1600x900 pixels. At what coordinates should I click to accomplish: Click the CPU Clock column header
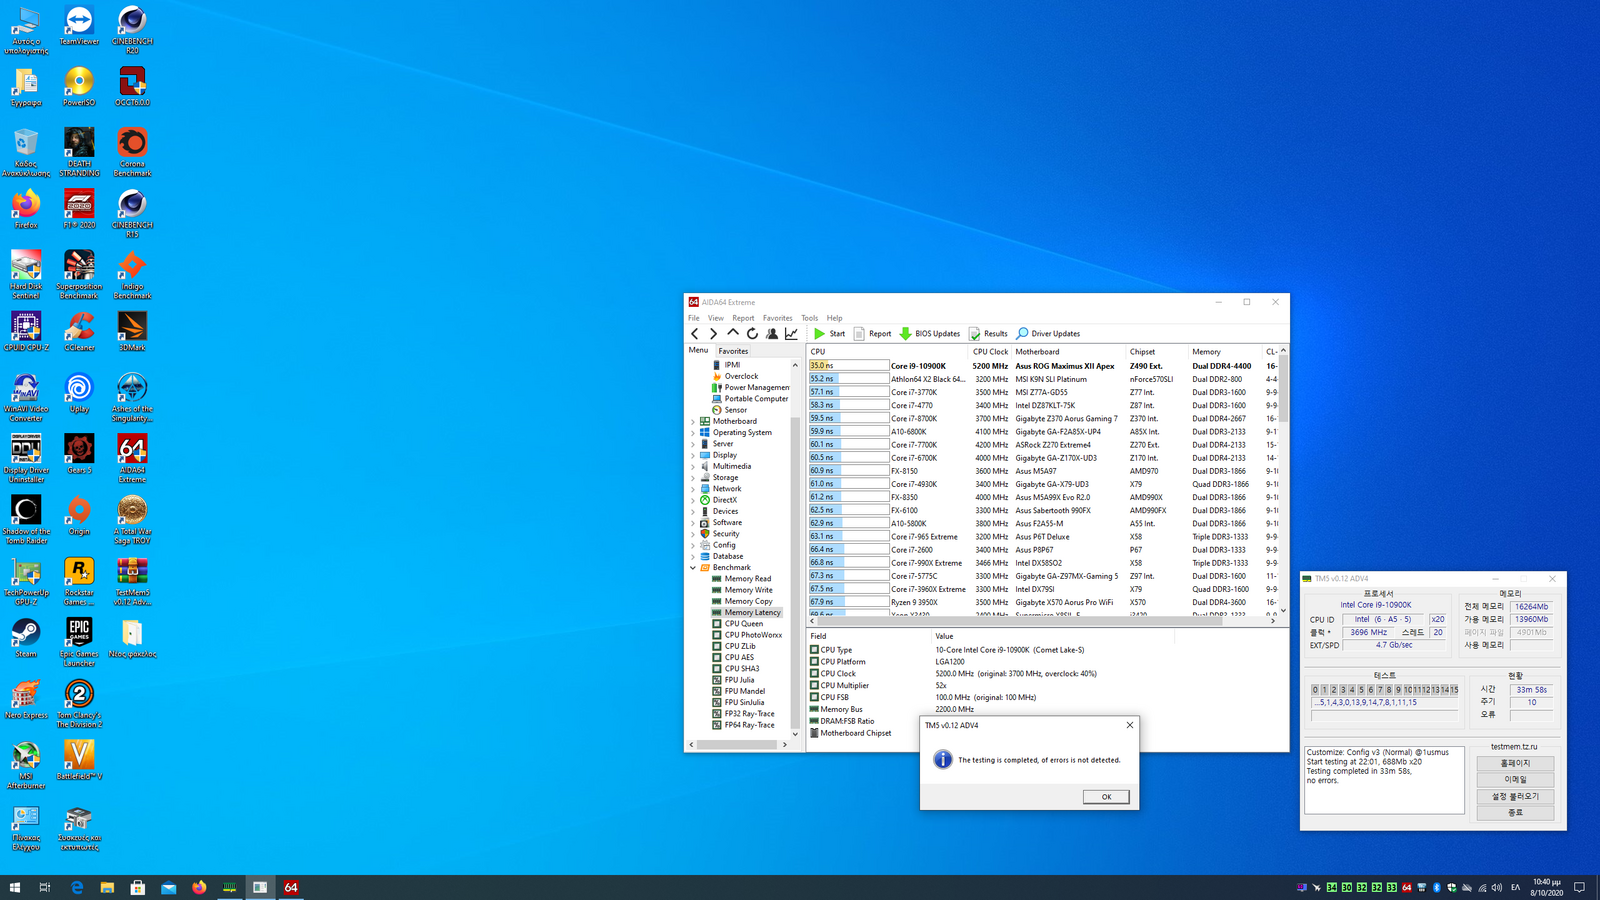[990, 352]
